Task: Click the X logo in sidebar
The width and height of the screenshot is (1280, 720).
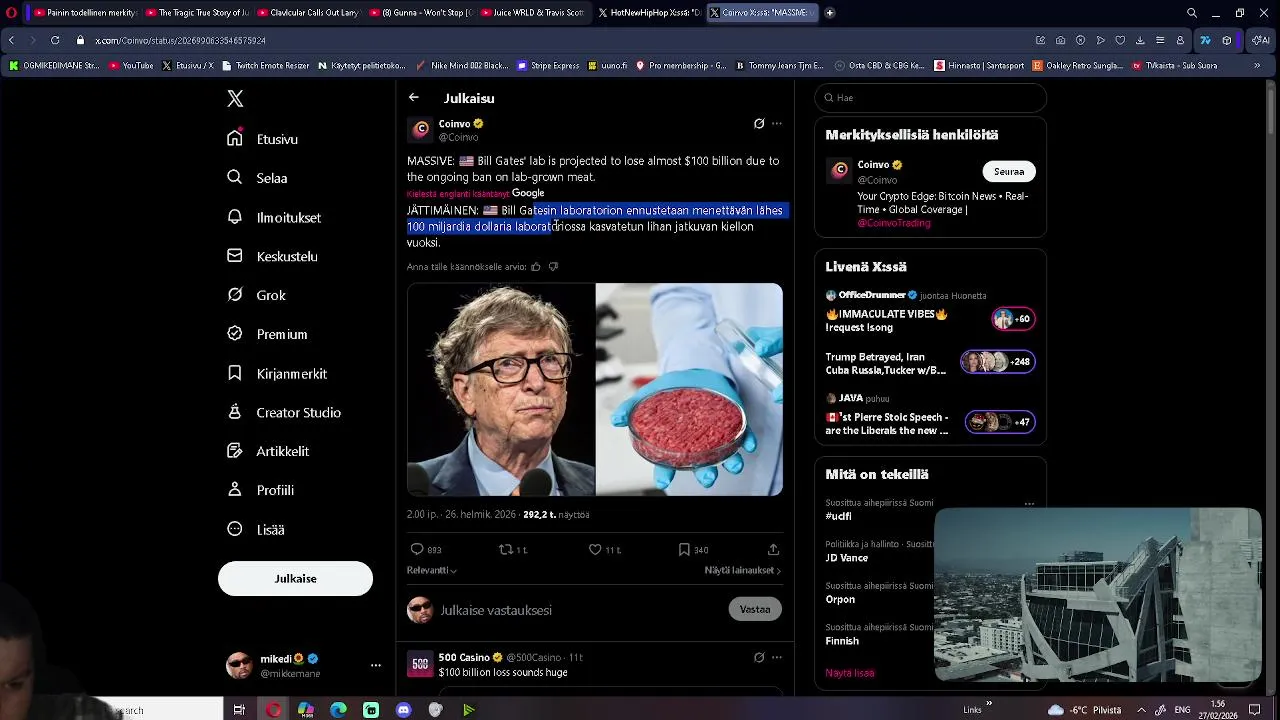Action: click(x=235, y=98)
